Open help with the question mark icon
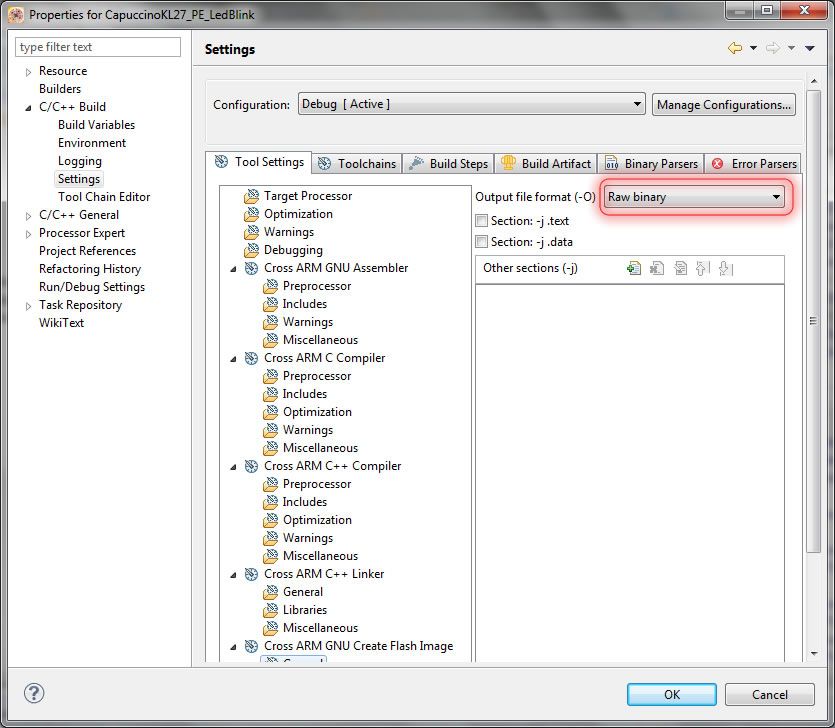 coord(34,693)
